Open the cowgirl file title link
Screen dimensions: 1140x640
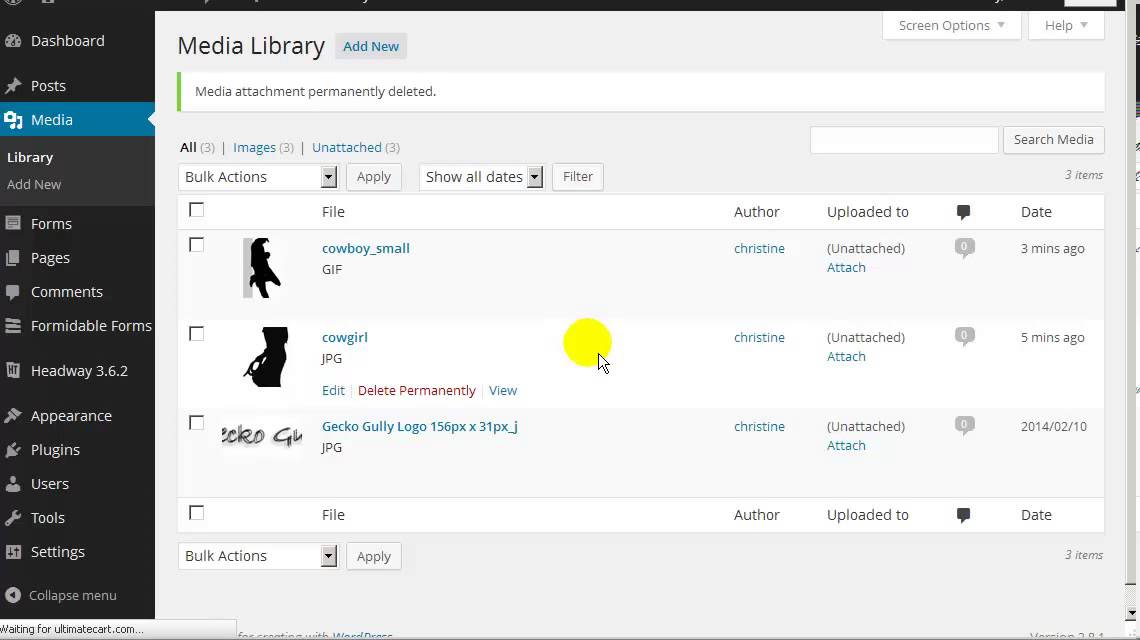[x=345, y=337]
